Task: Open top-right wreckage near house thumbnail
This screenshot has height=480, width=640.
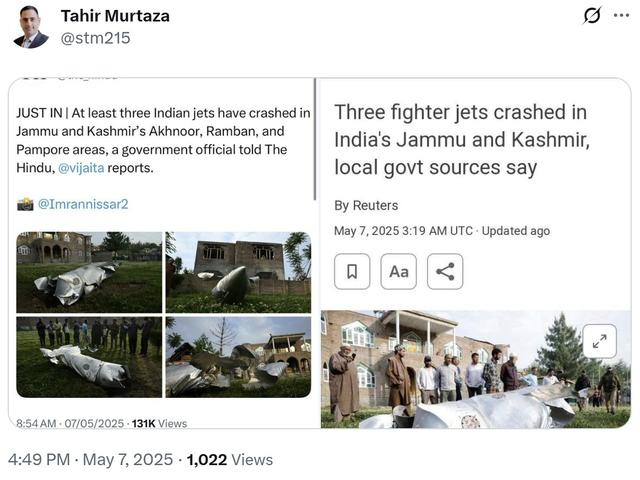Action: pyautogui.click(x=238, y=272)
